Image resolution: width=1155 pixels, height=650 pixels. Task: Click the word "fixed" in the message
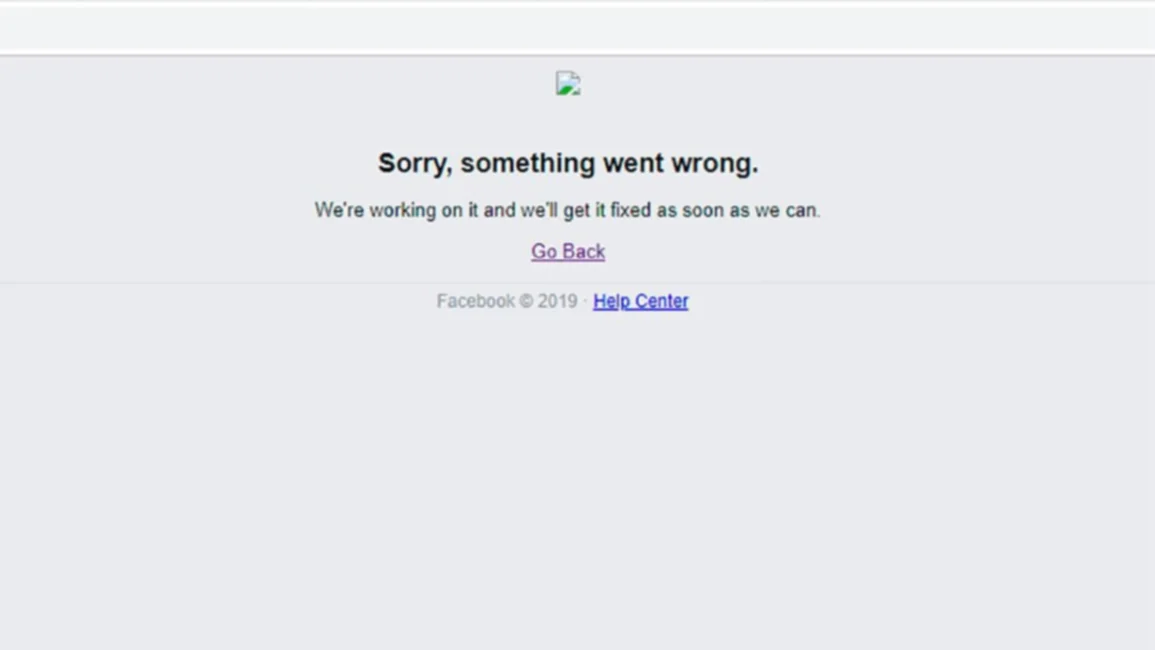[631, 210]
